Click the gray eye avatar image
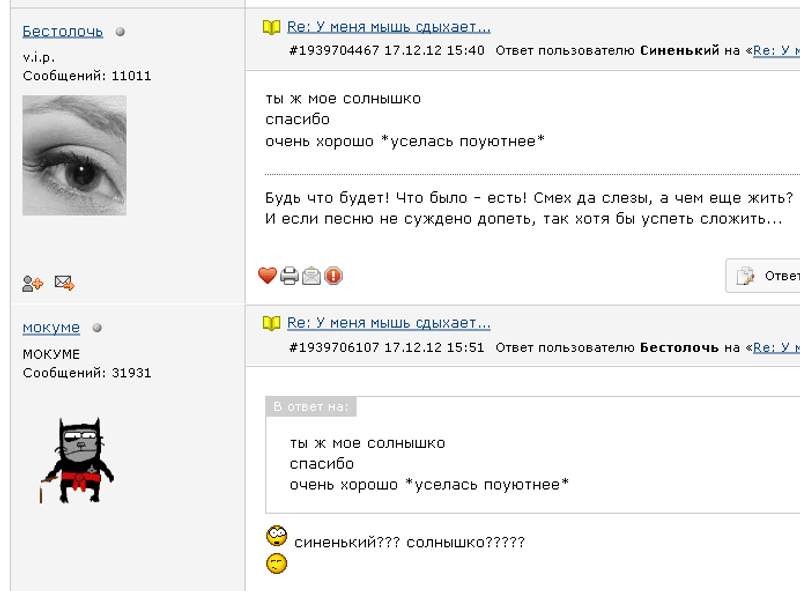This screenshot has height=591, width=800. coord(74,155)
